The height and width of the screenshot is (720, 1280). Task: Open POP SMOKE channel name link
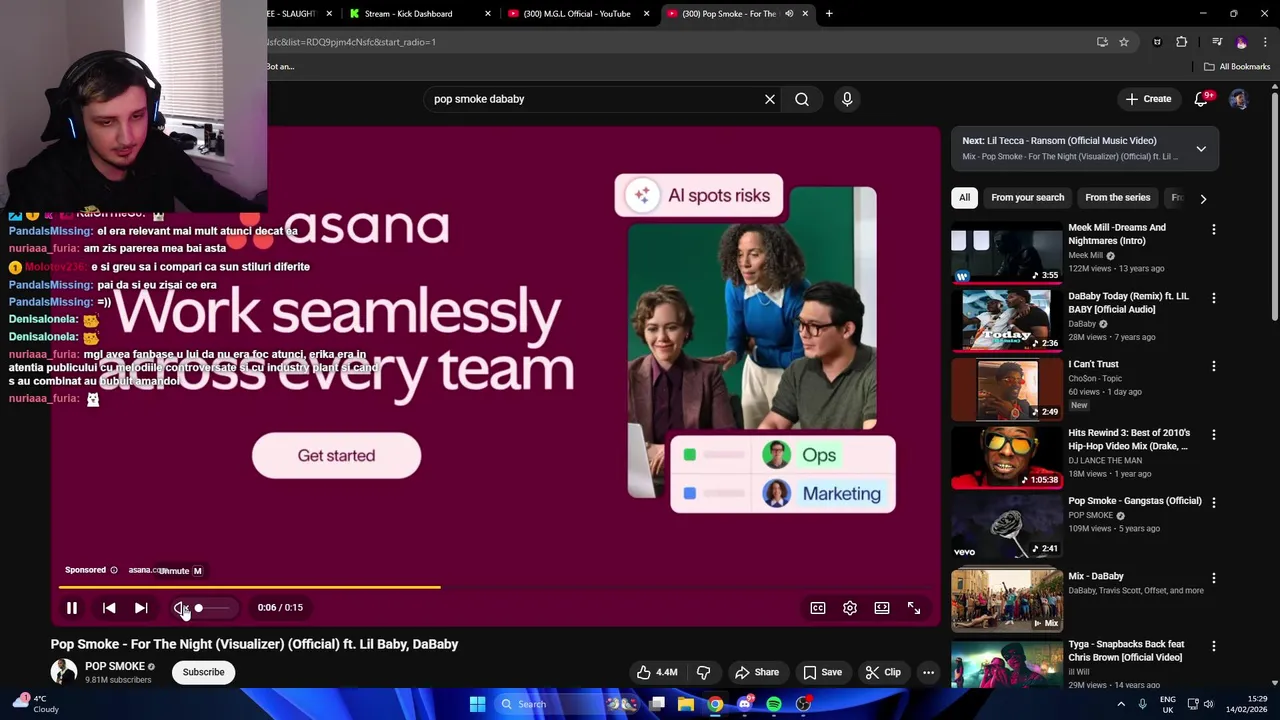pos(115,666)
